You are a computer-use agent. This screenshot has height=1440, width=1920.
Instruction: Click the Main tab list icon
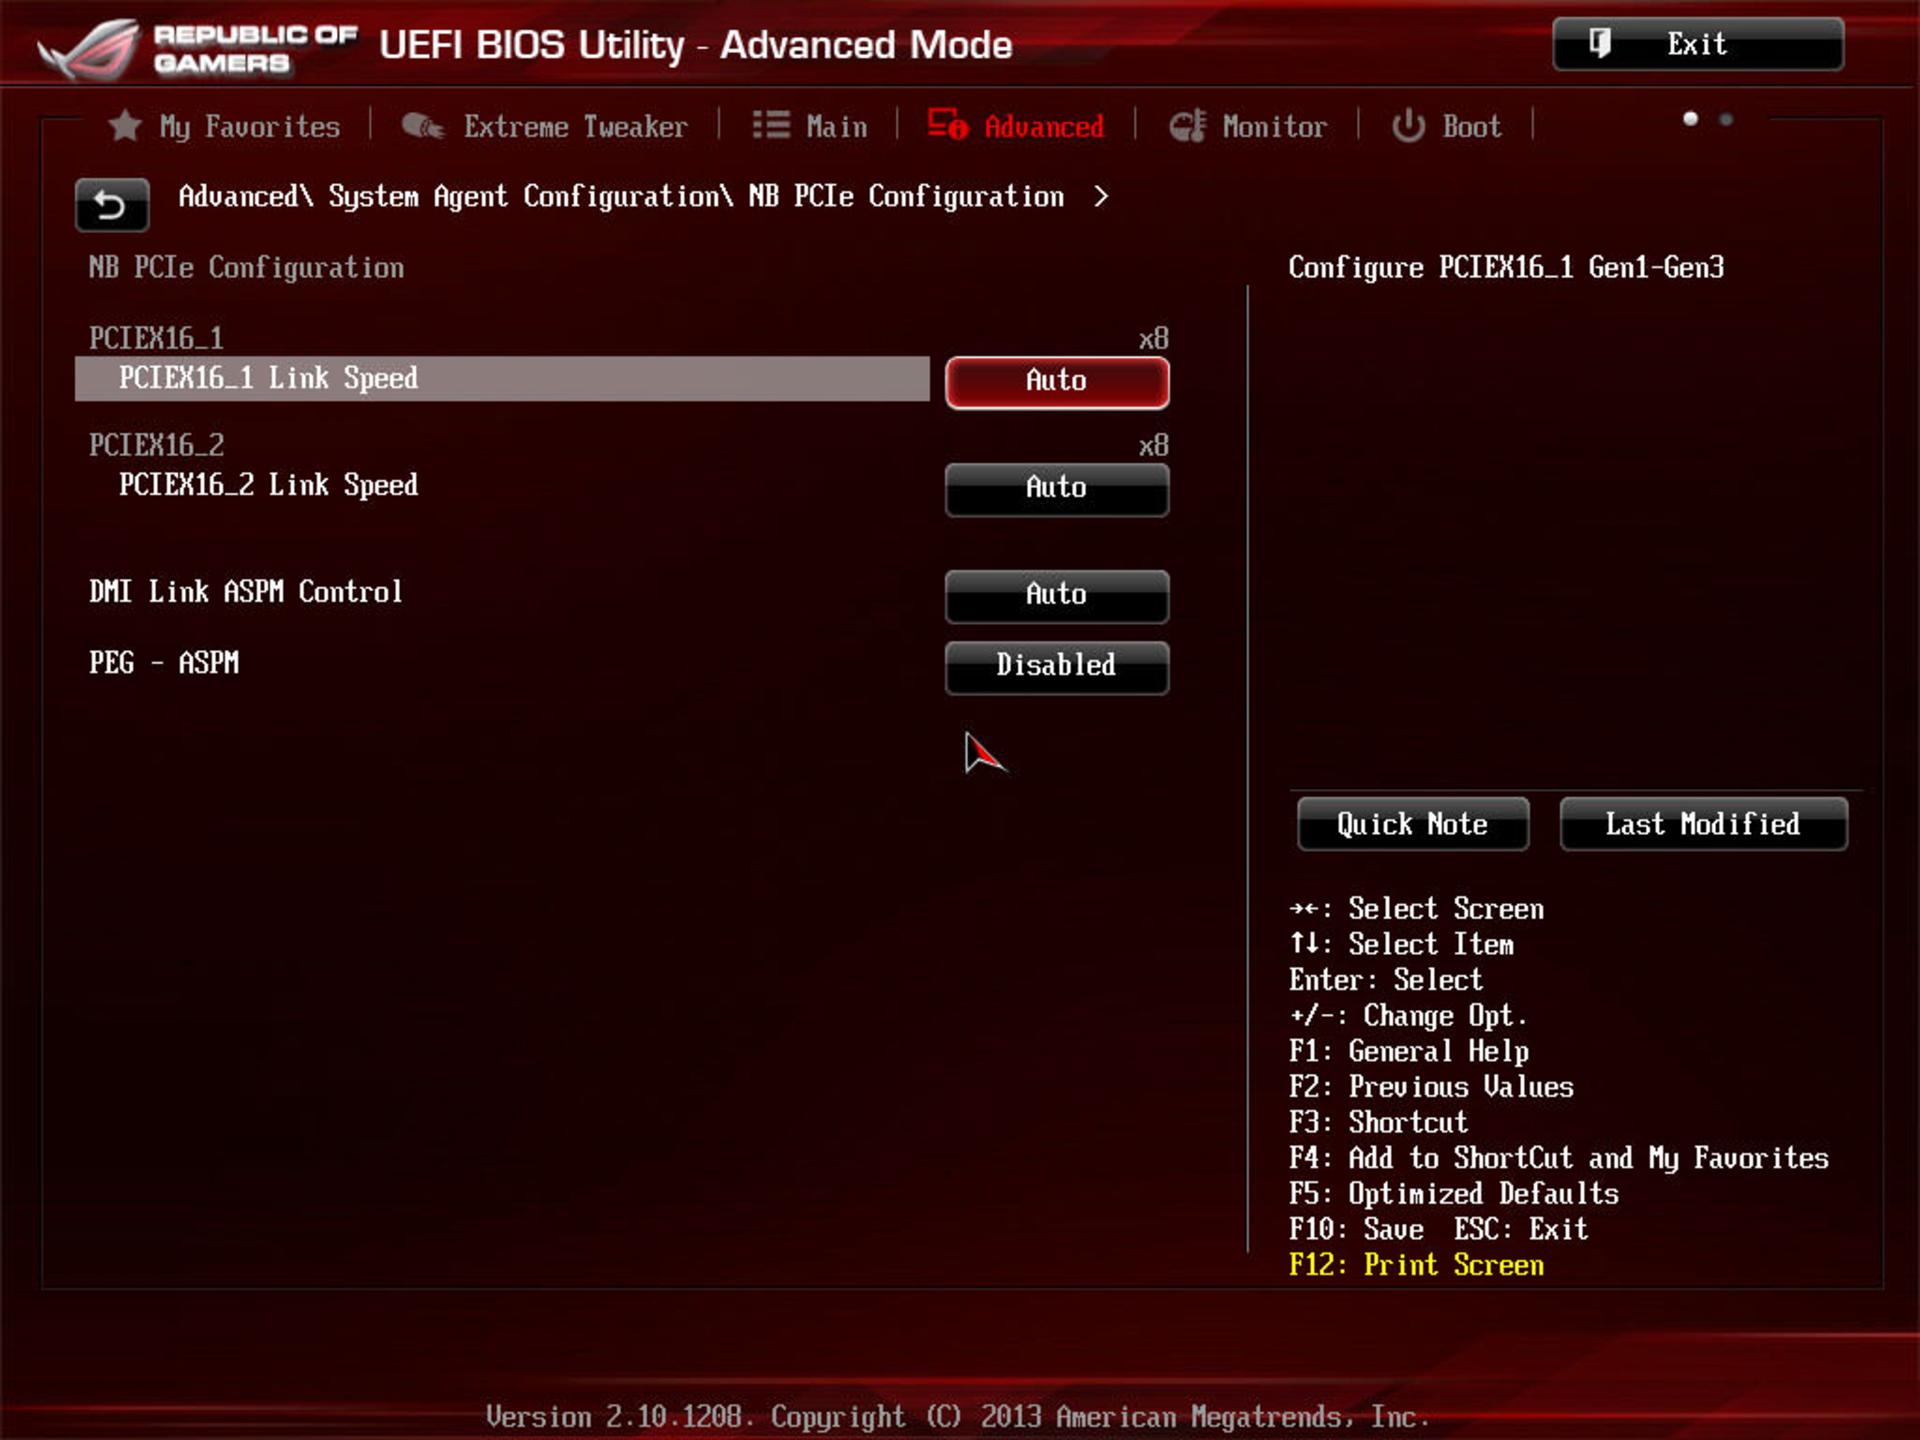coord(771,125)
